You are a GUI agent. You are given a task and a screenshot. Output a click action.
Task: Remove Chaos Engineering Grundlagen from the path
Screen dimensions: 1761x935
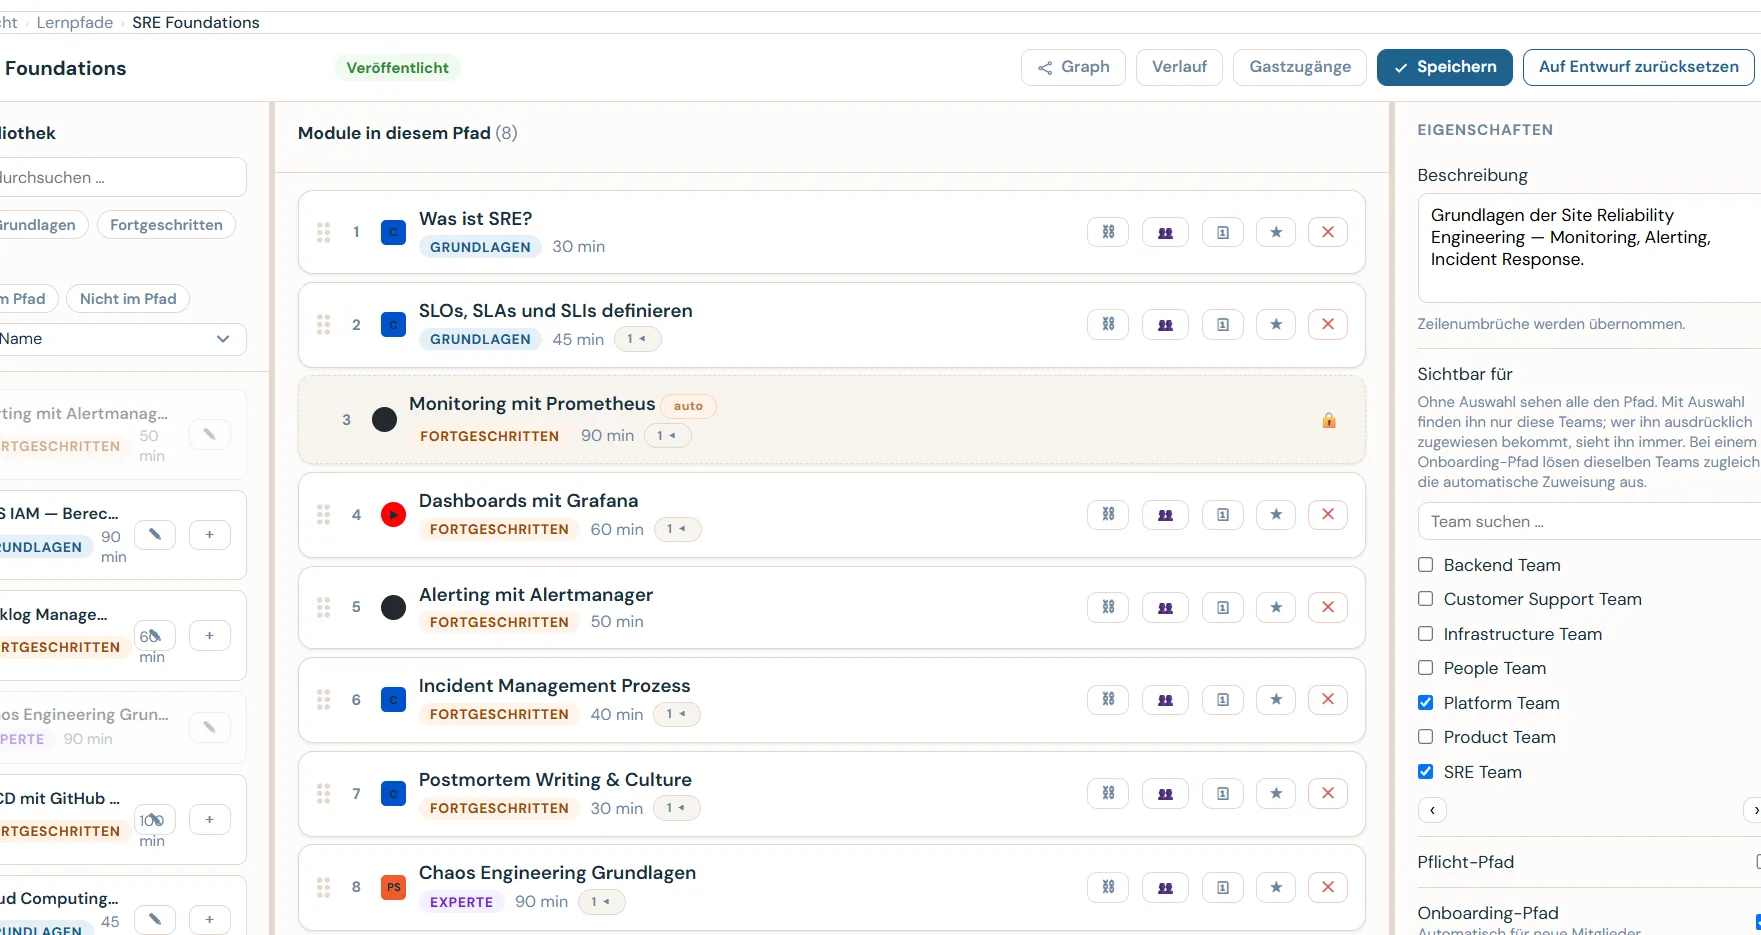(1328, 887)
